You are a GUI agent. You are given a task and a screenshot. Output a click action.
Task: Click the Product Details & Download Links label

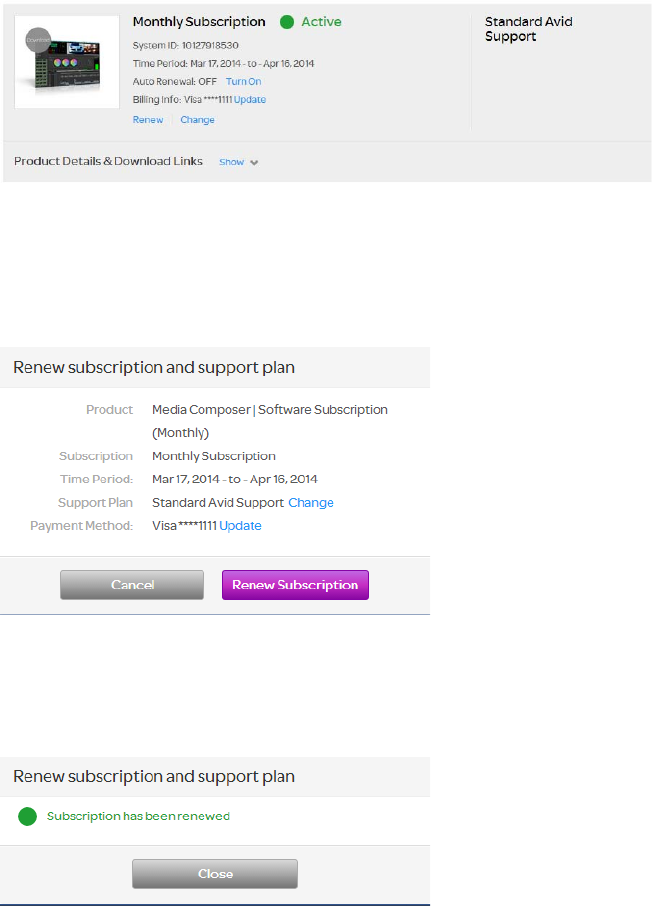tap(108, 161)
